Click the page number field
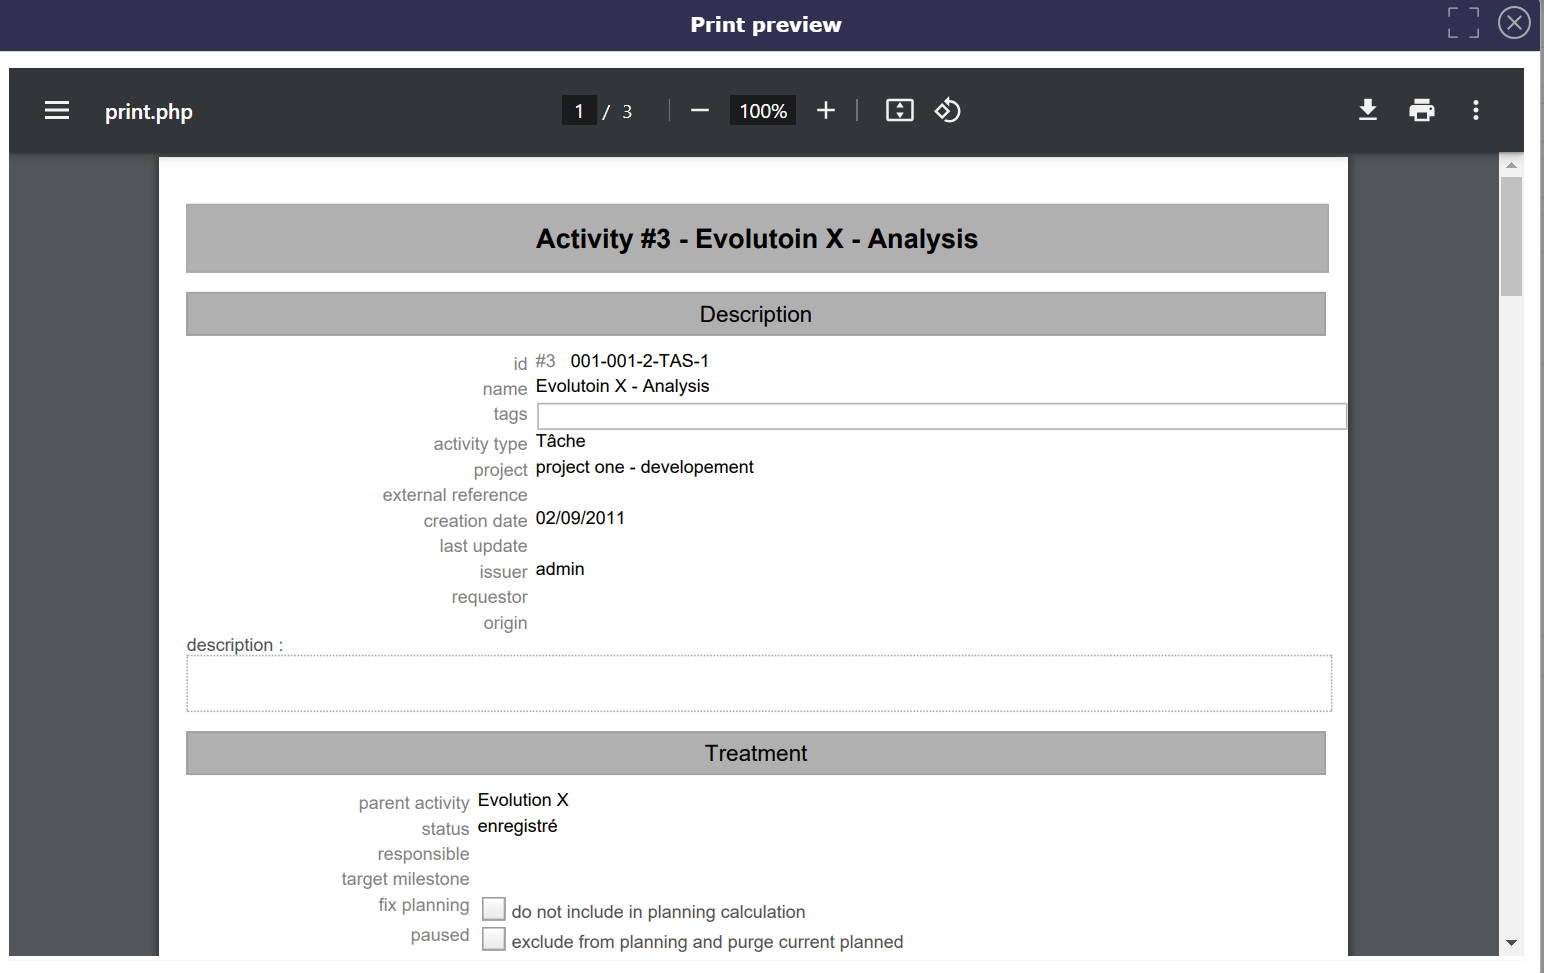This screenshot has height=973, width=1544. click(579, 111)
